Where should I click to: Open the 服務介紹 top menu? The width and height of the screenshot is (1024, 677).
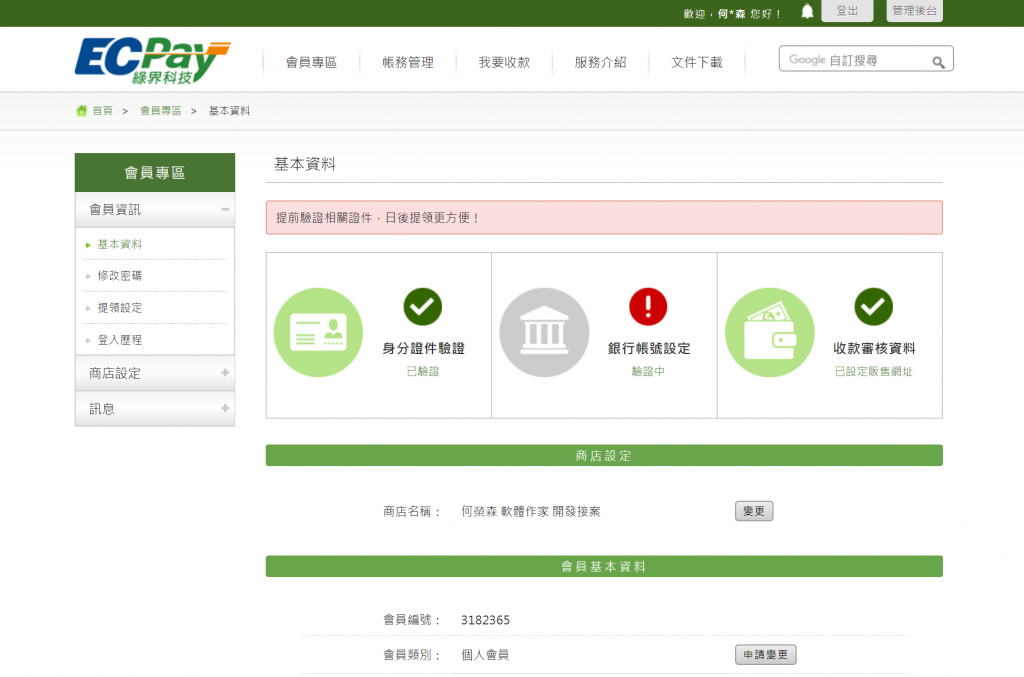tap(600, 62)
